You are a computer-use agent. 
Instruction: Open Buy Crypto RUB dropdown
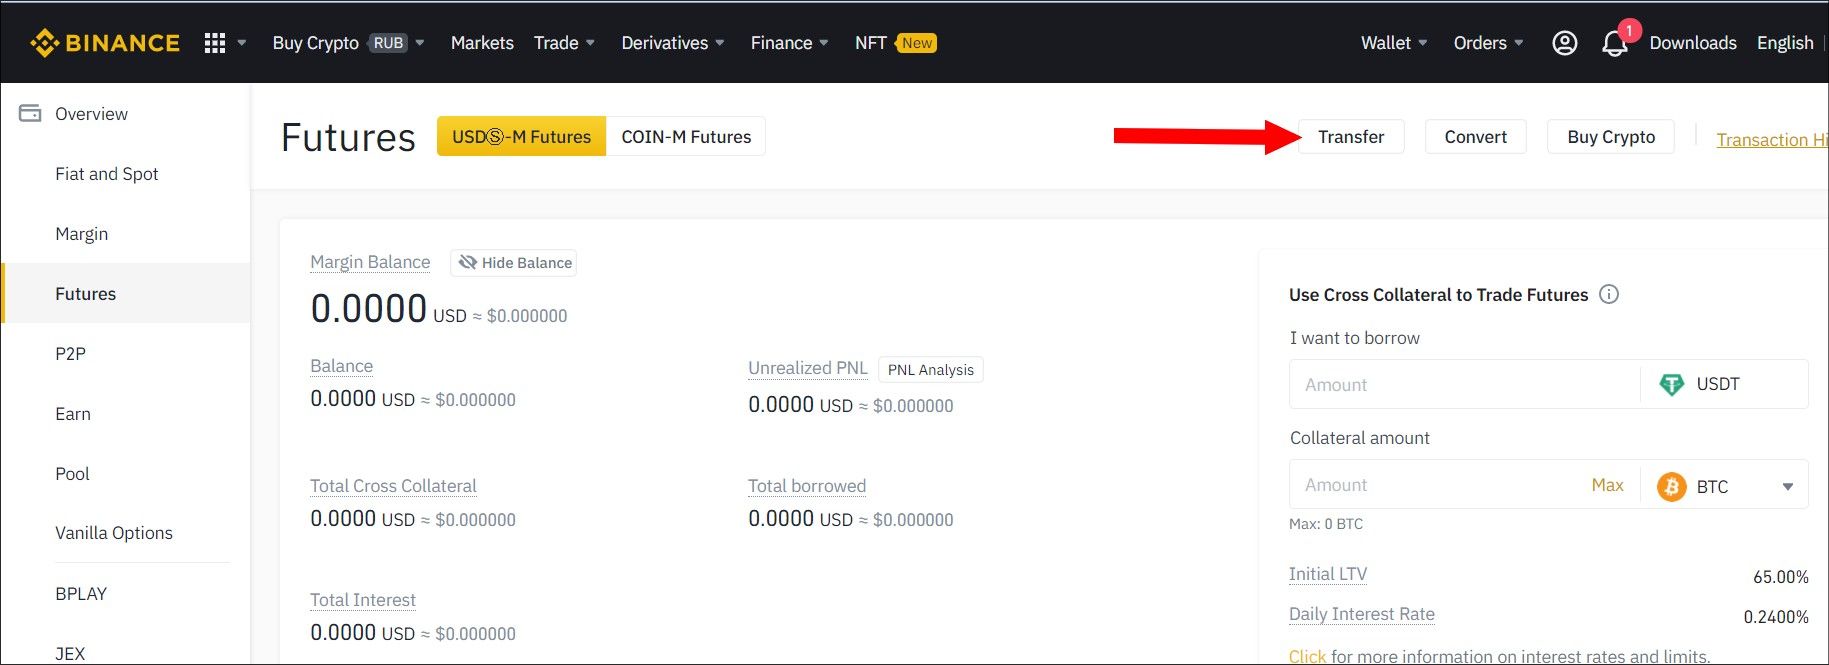pyautogui.click(x=348, y=43)
